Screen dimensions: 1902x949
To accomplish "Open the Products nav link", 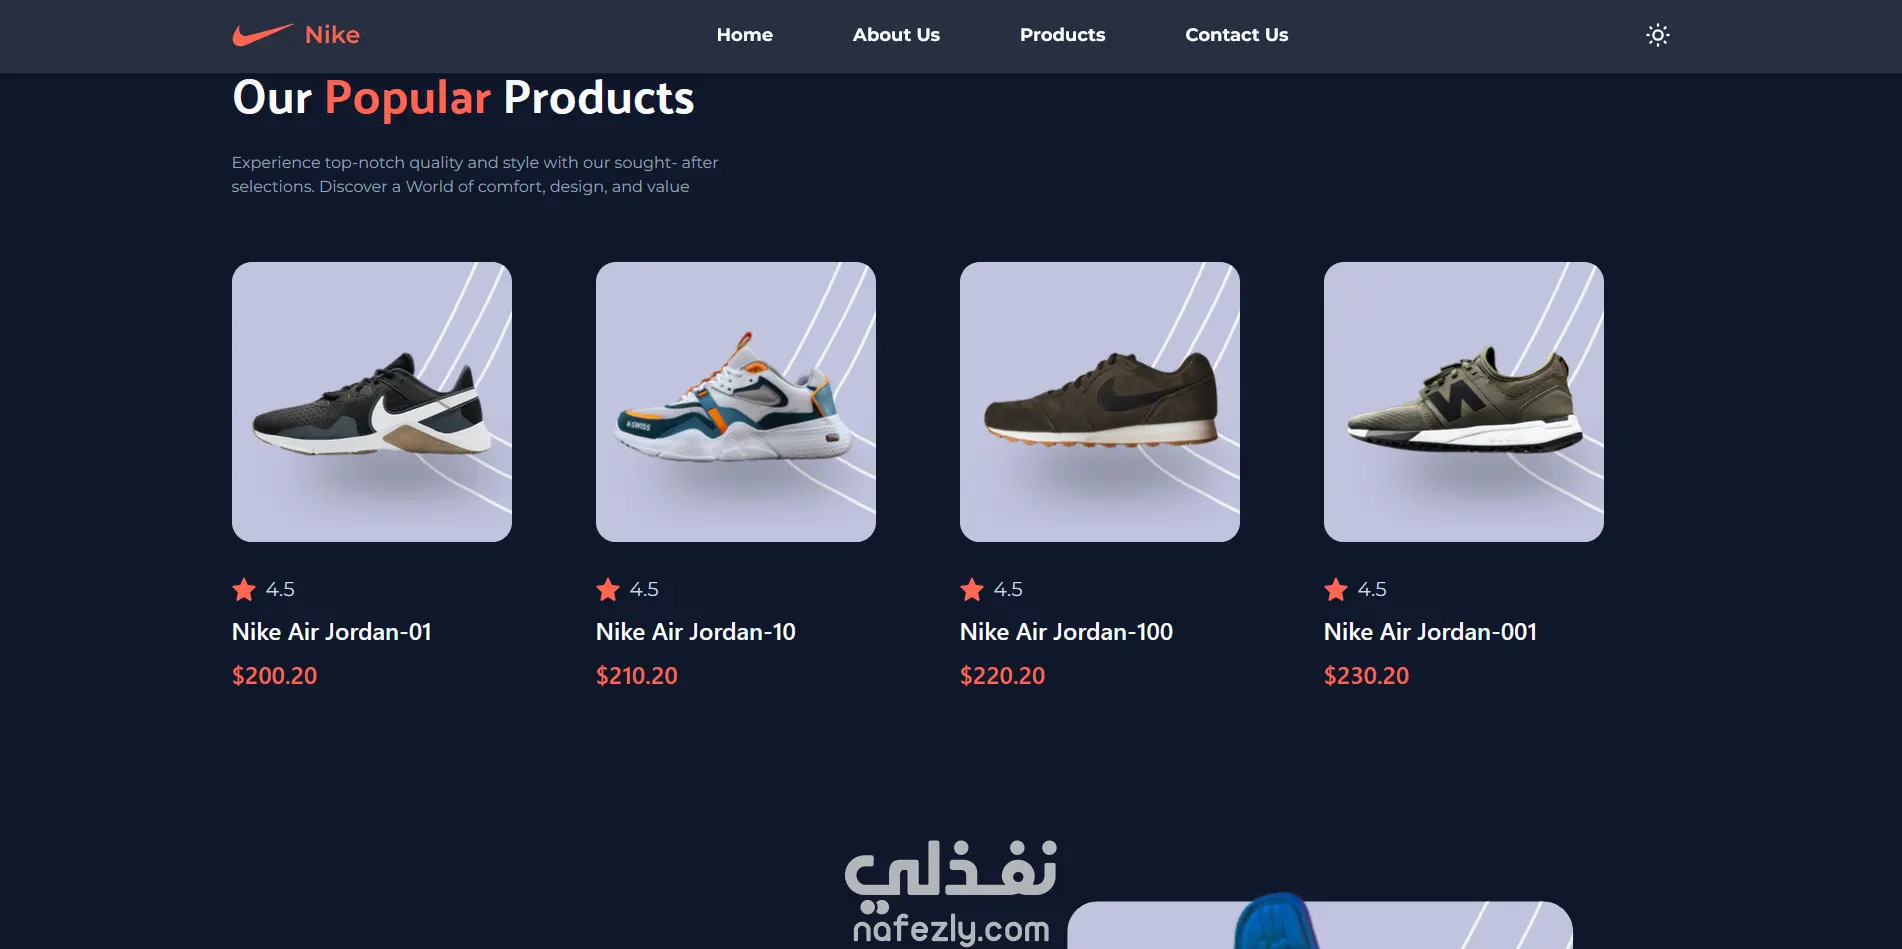I will pos(1062,35).
